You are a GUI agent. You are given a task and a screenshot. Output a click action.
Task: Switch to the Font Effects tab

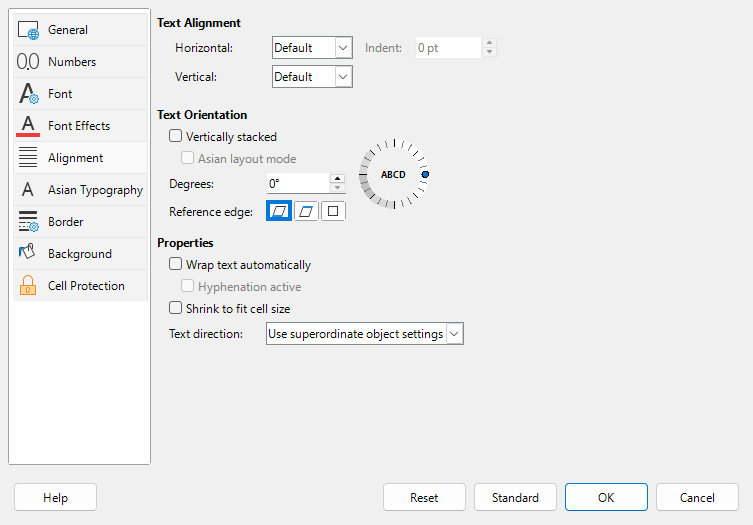click(80, 126)
